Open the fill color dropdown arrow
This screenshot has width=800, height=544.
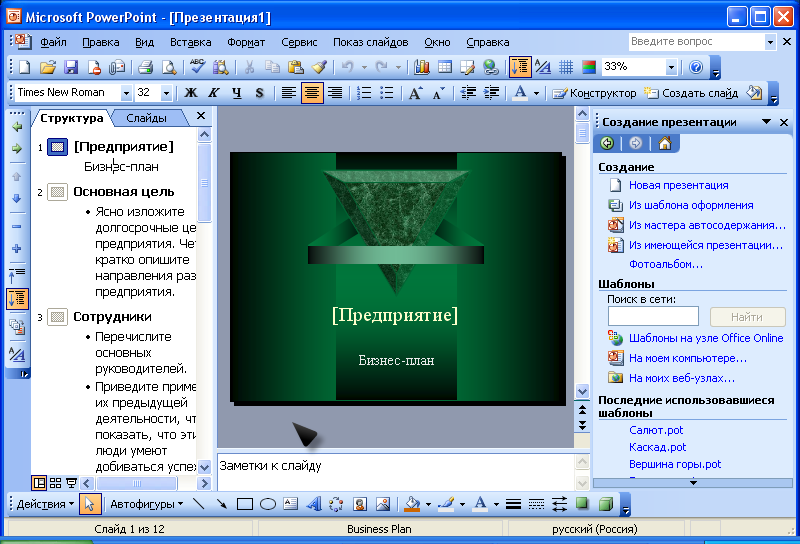(x=429, y=504)
